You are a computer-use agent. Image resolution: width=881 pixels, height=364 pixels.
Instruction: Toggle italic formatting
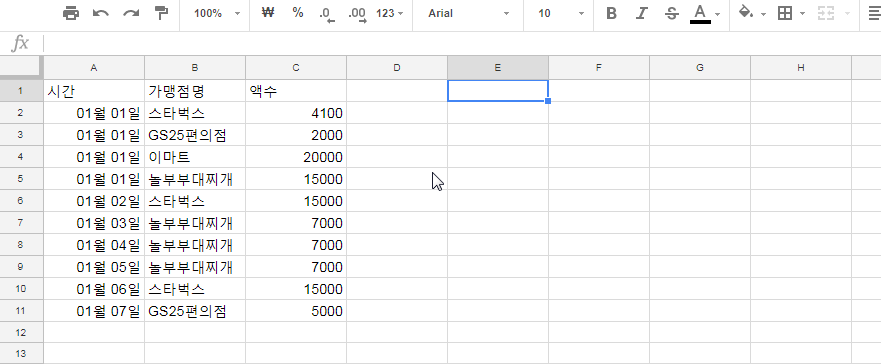click(x=642, y=13)
